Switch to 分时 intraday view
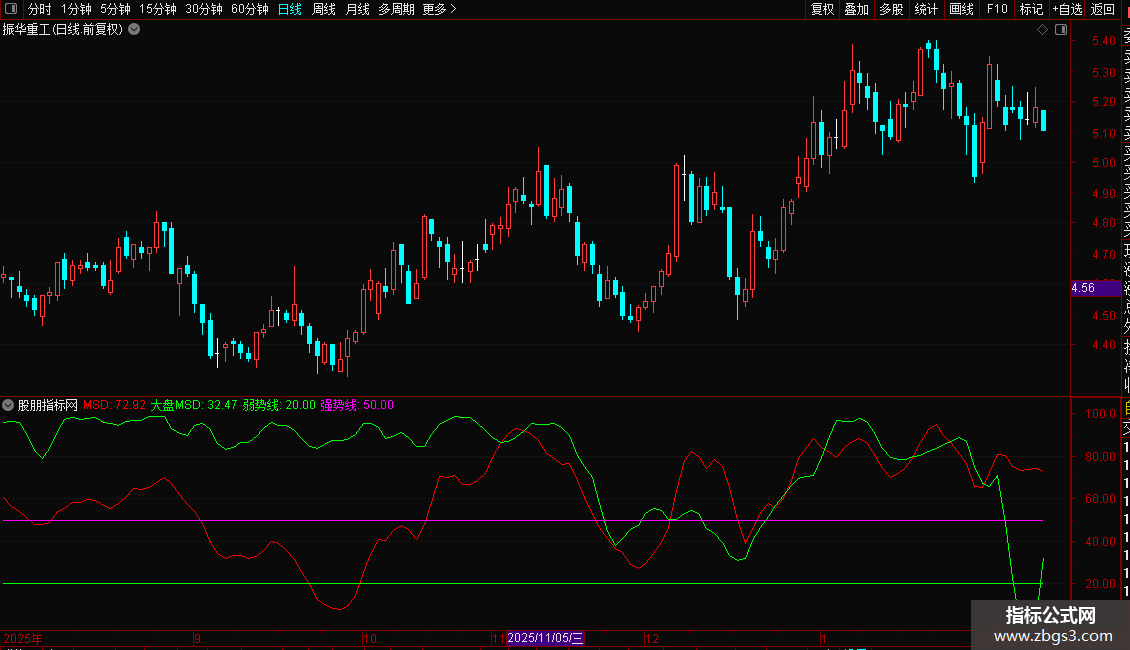 click(40, 9)
